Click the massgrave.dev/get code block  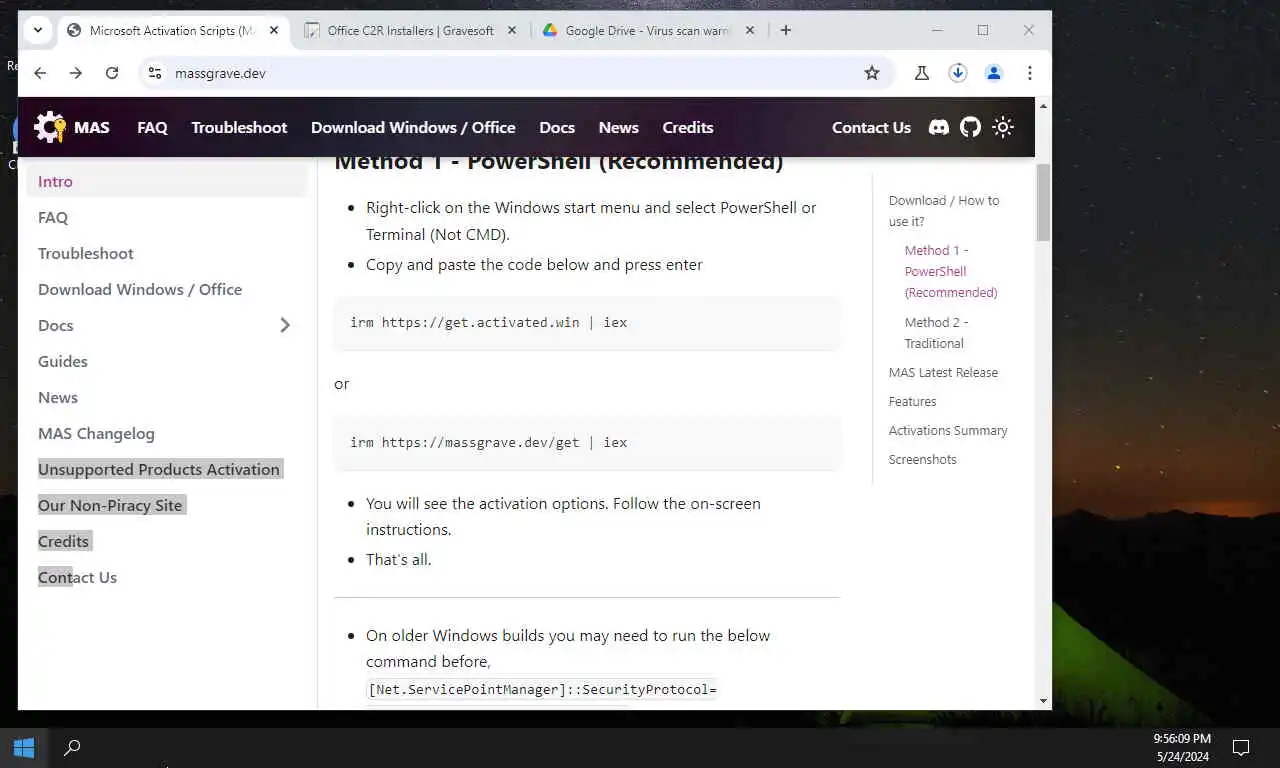click(587, 442)
